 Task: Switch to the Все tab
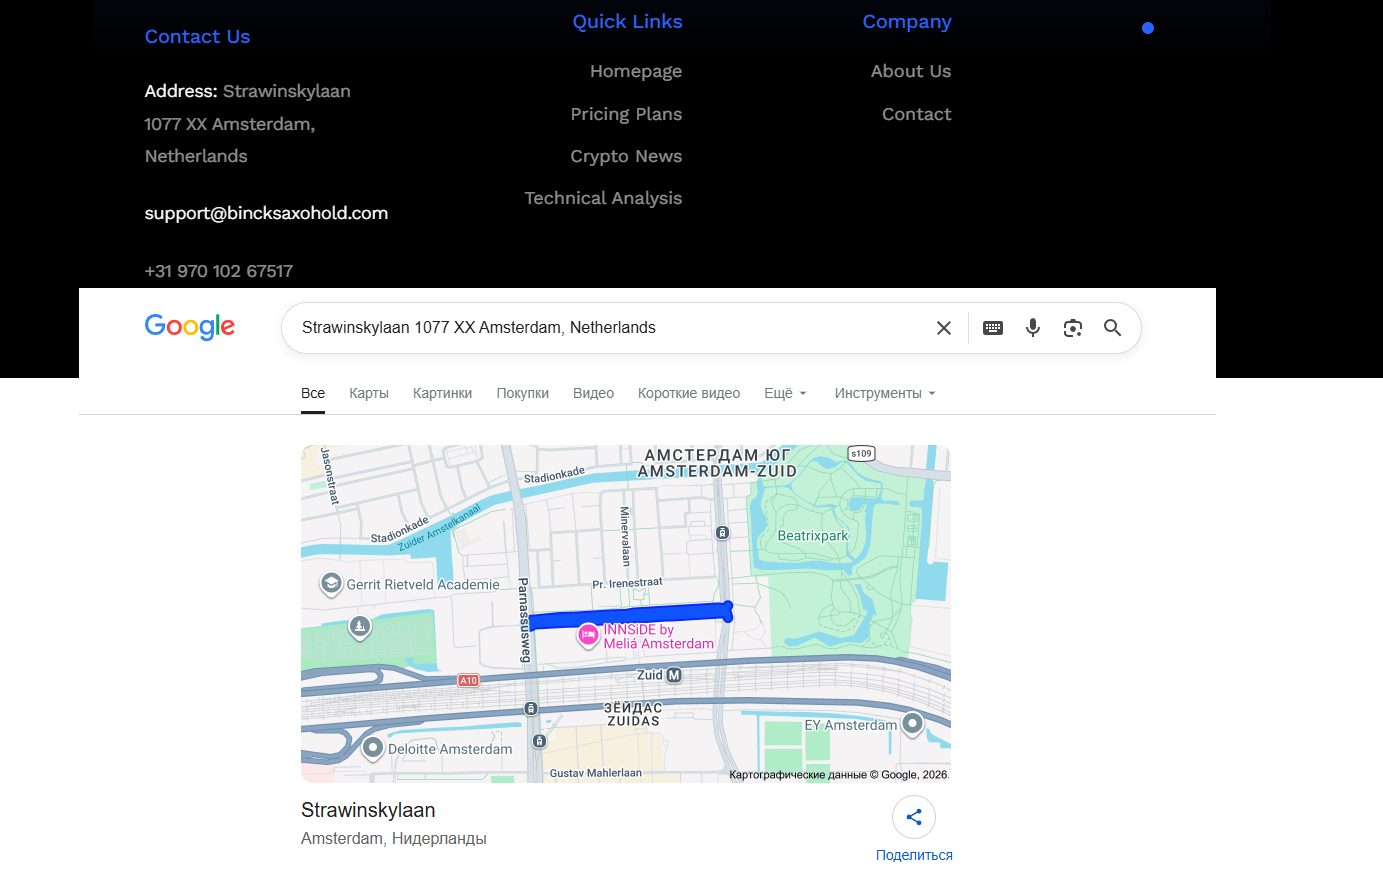click(313, 393)
